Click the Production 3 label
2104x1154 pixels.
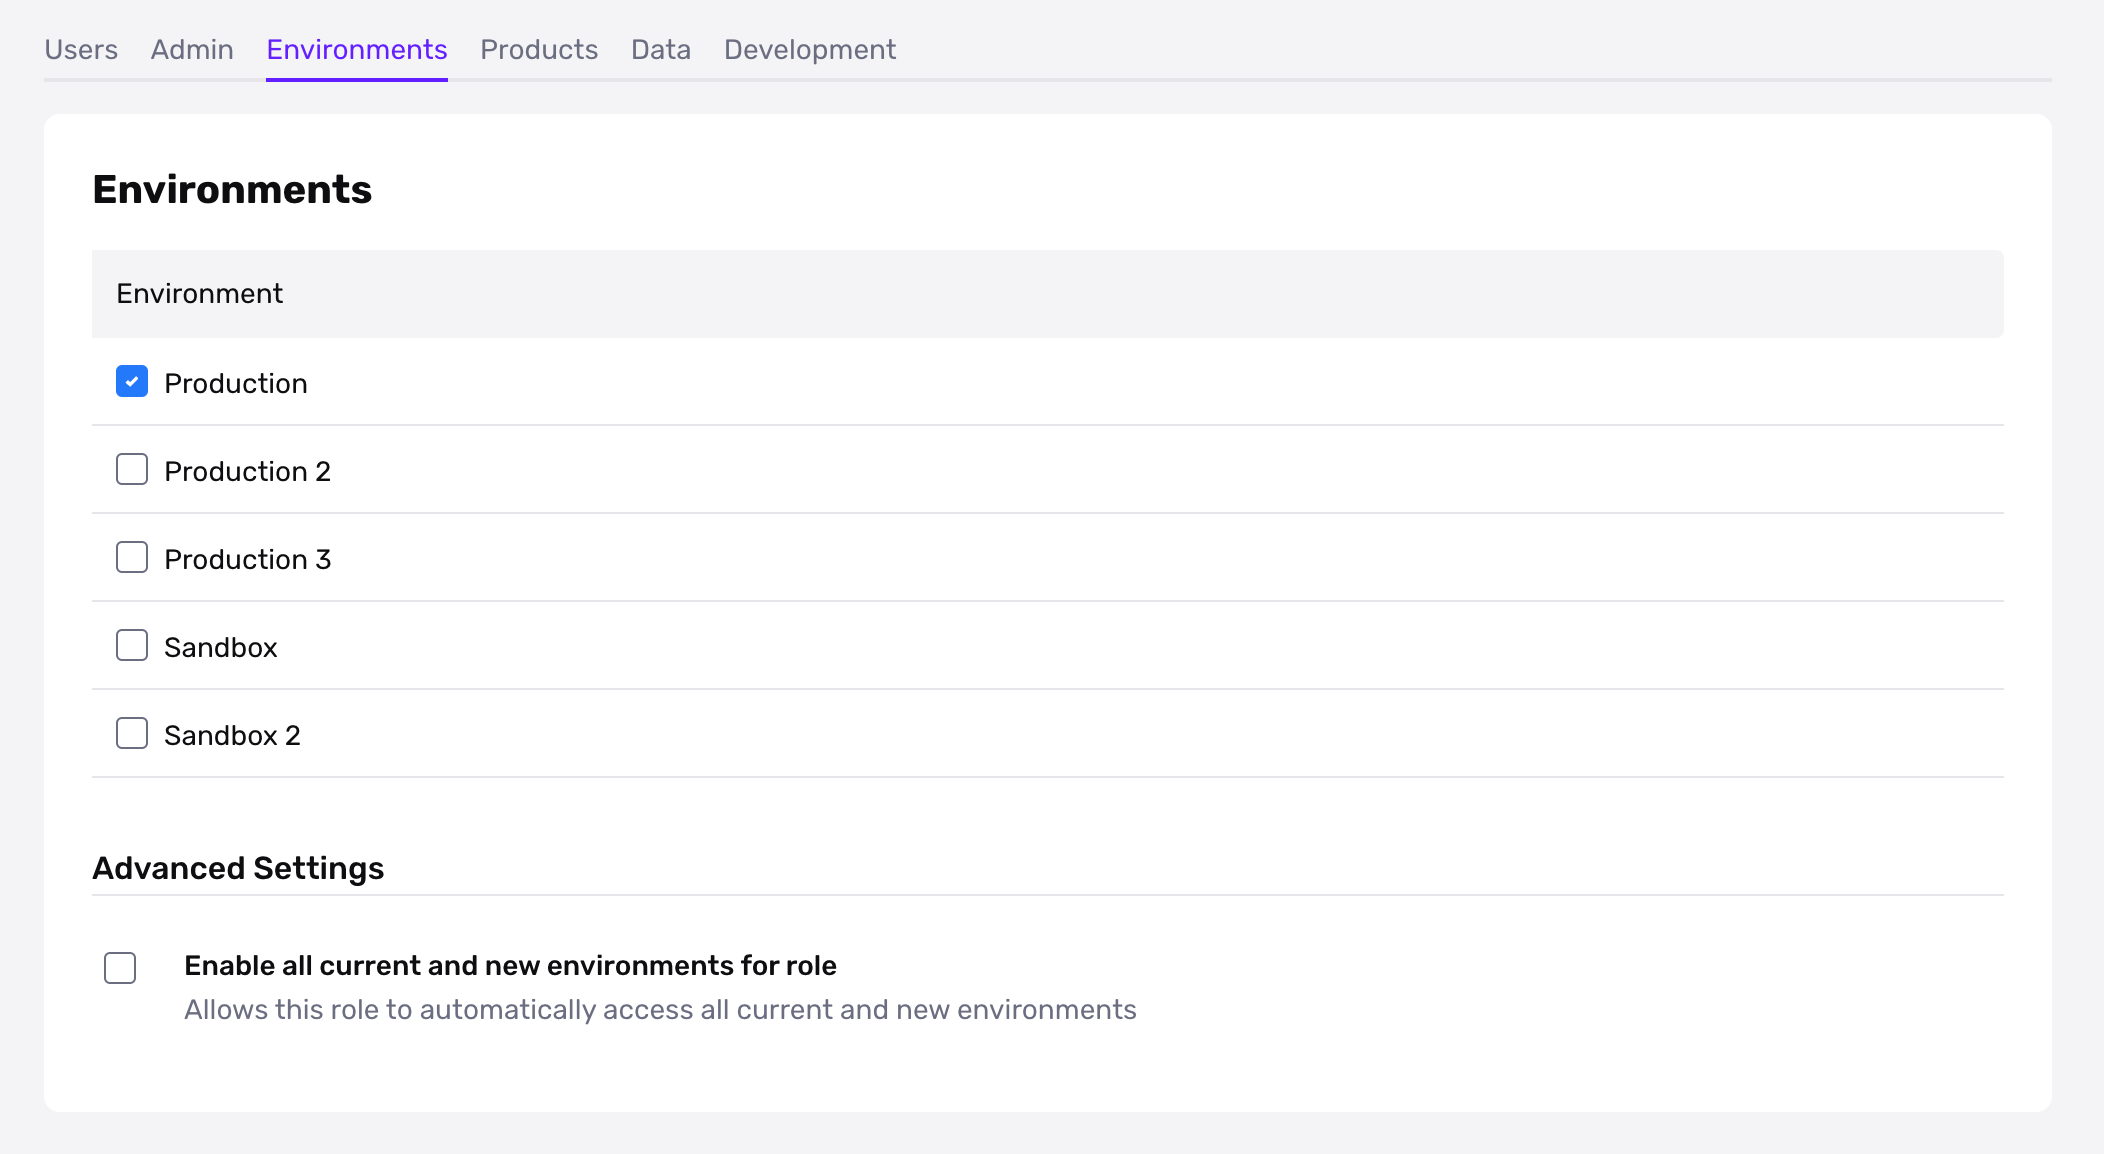[248, 560]
